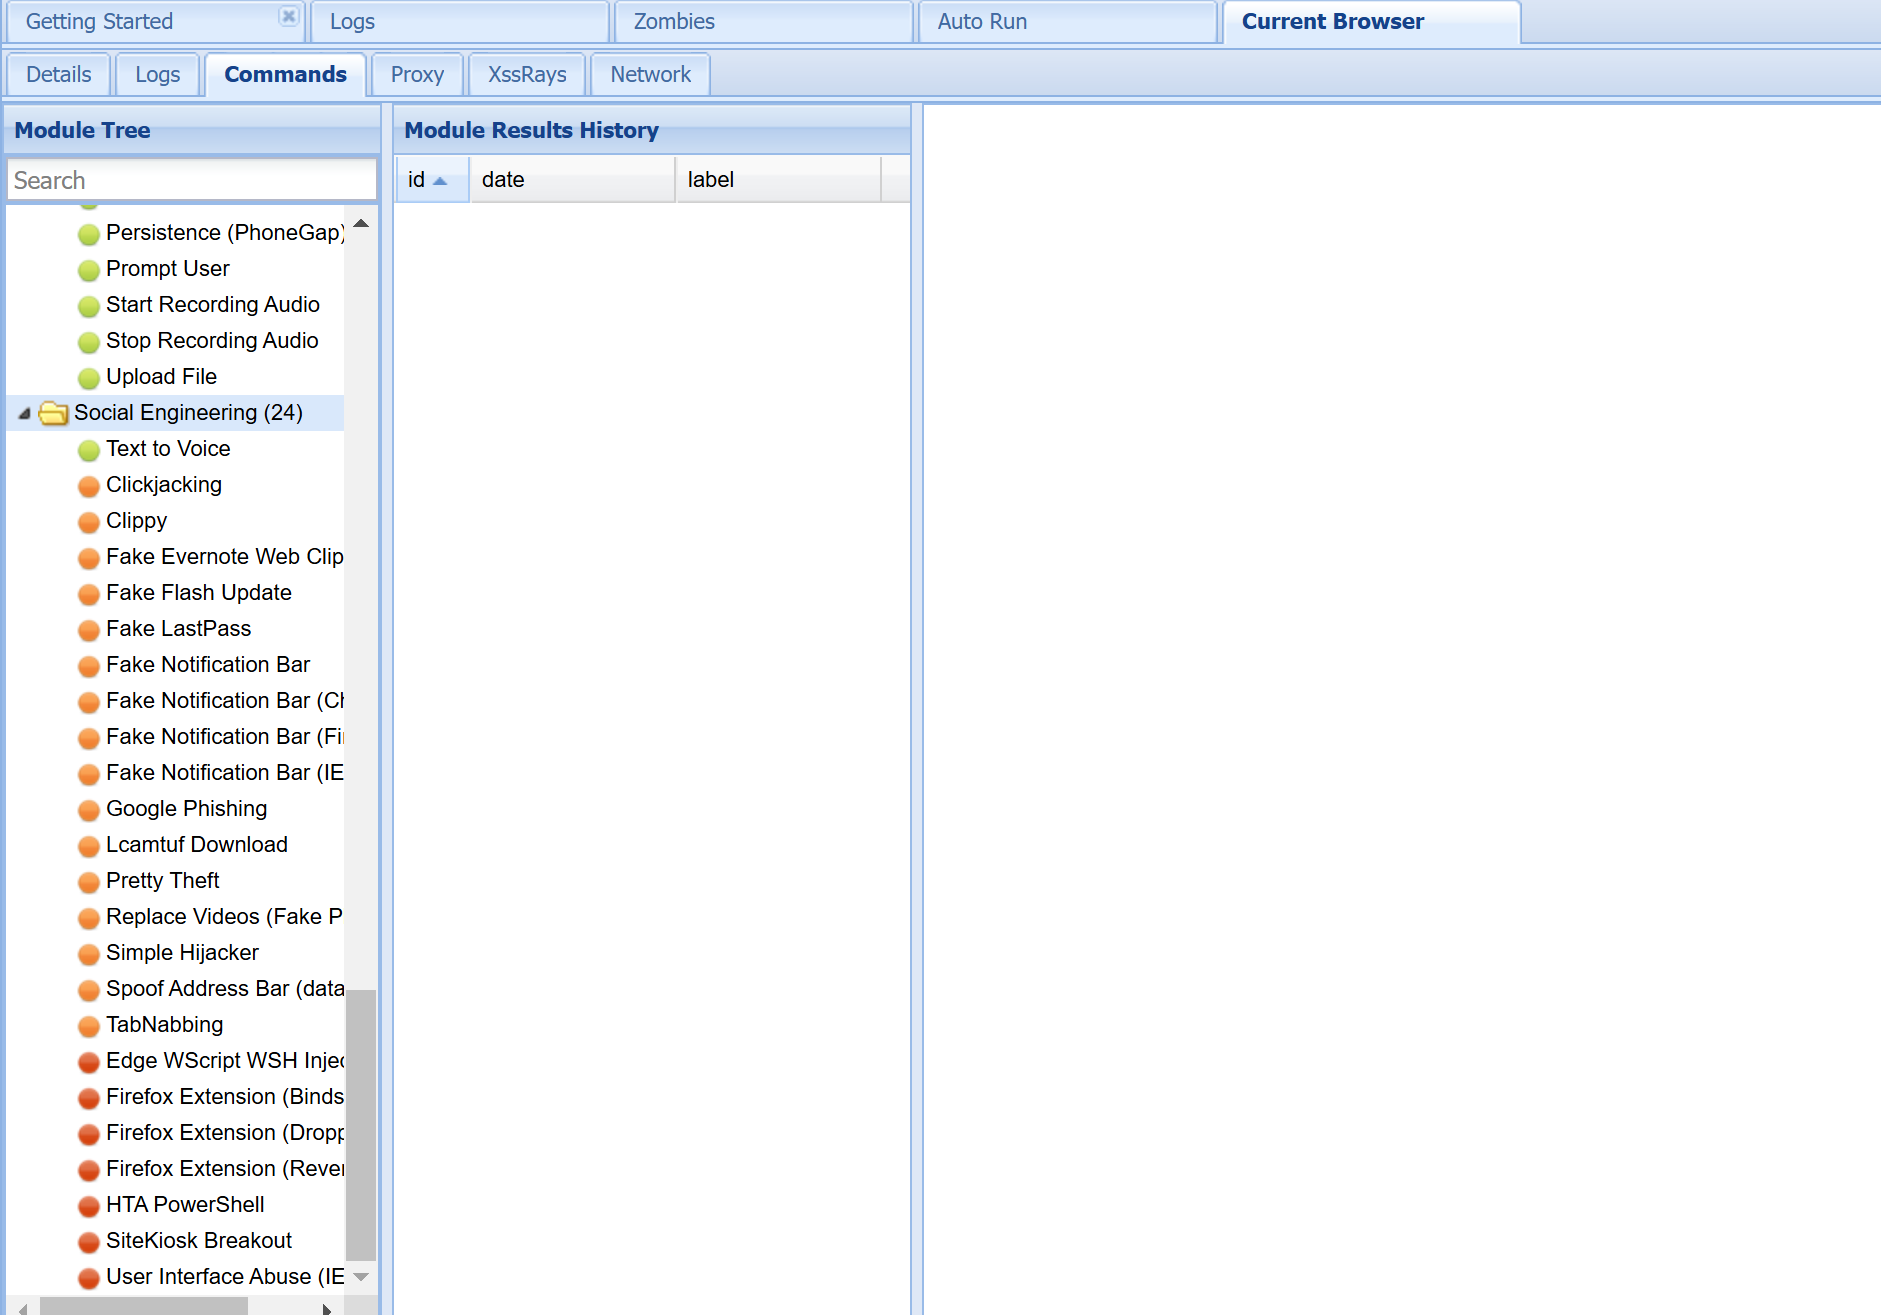Sort results by the date column
Viewport: 1881px width, 1315px height.
pyautogui.click(x=572, y=180)
